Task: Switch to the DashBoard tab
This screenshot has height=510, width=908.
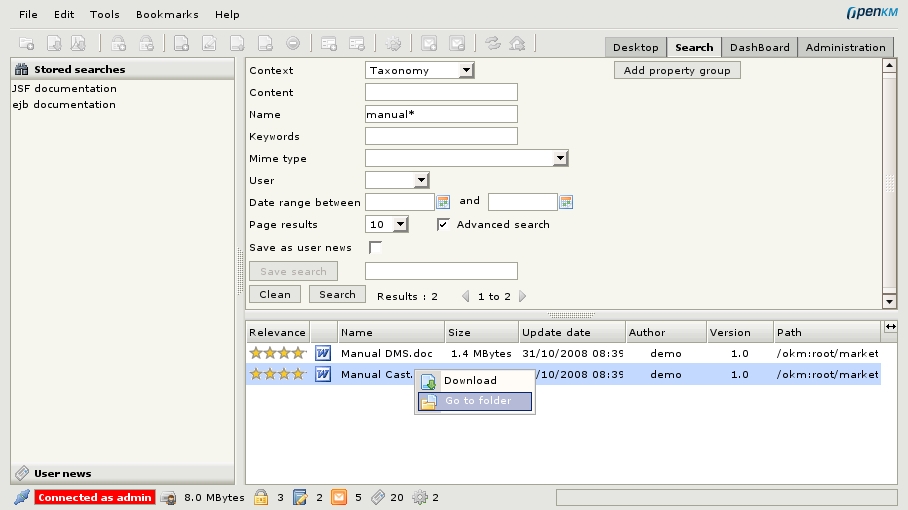Action: 760,47
